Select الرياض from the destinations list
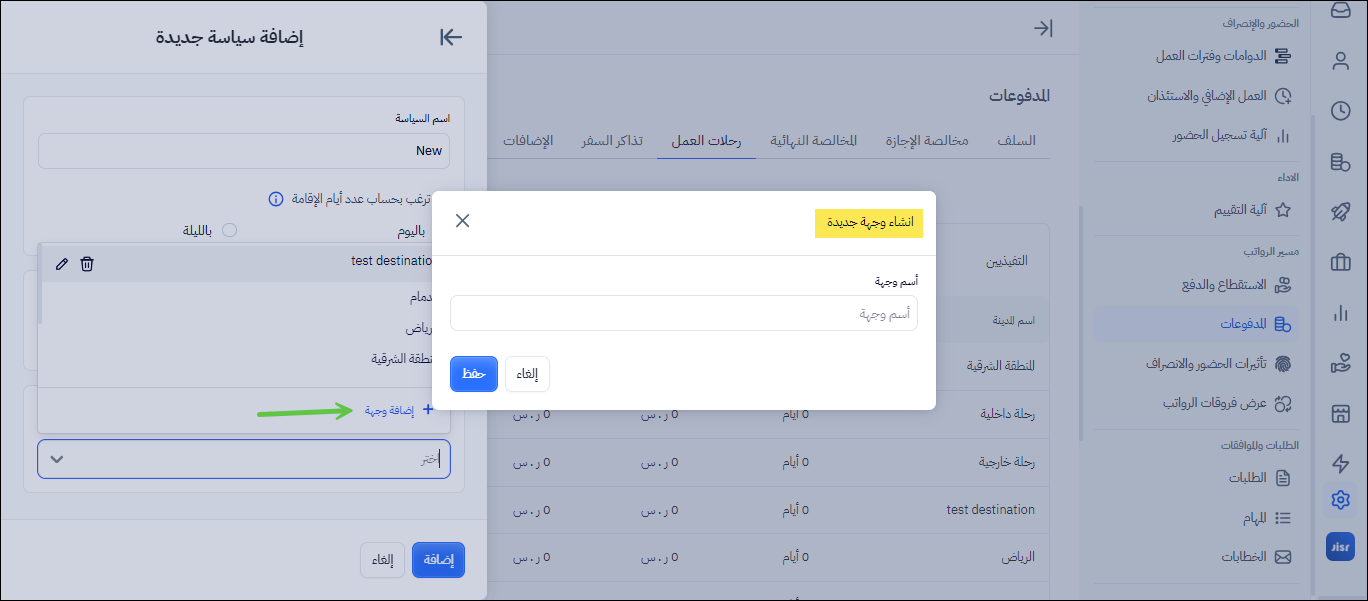1368x601 pixels. coord(417,328)
